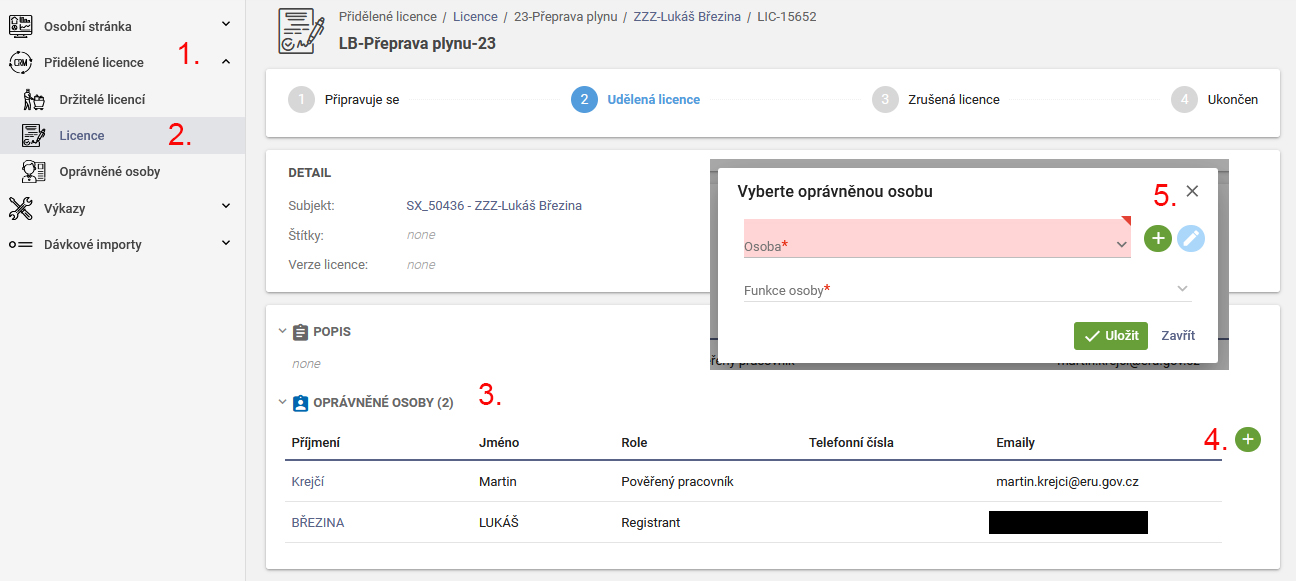Image resolution: width=1296 pixels, height=581 pixels.
Task: Click the Osobní stránka icon in sidebar
Action: click(21, 26)
